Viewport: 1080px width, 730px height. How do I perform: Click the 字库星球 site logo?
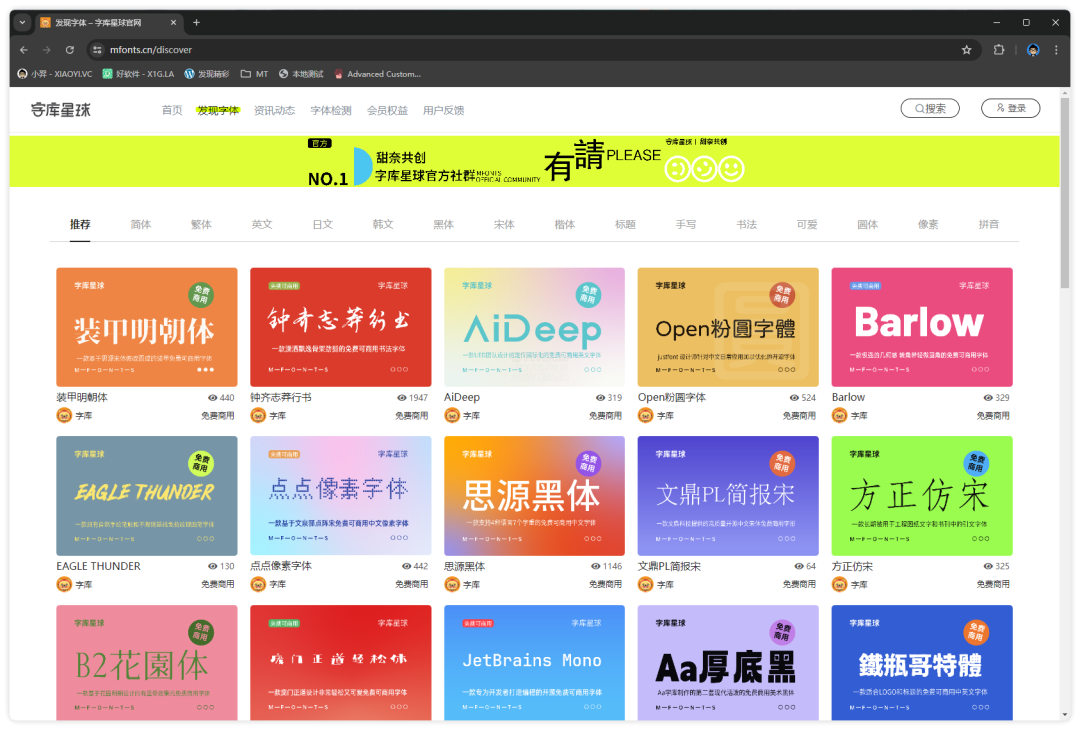coord(61,110)
